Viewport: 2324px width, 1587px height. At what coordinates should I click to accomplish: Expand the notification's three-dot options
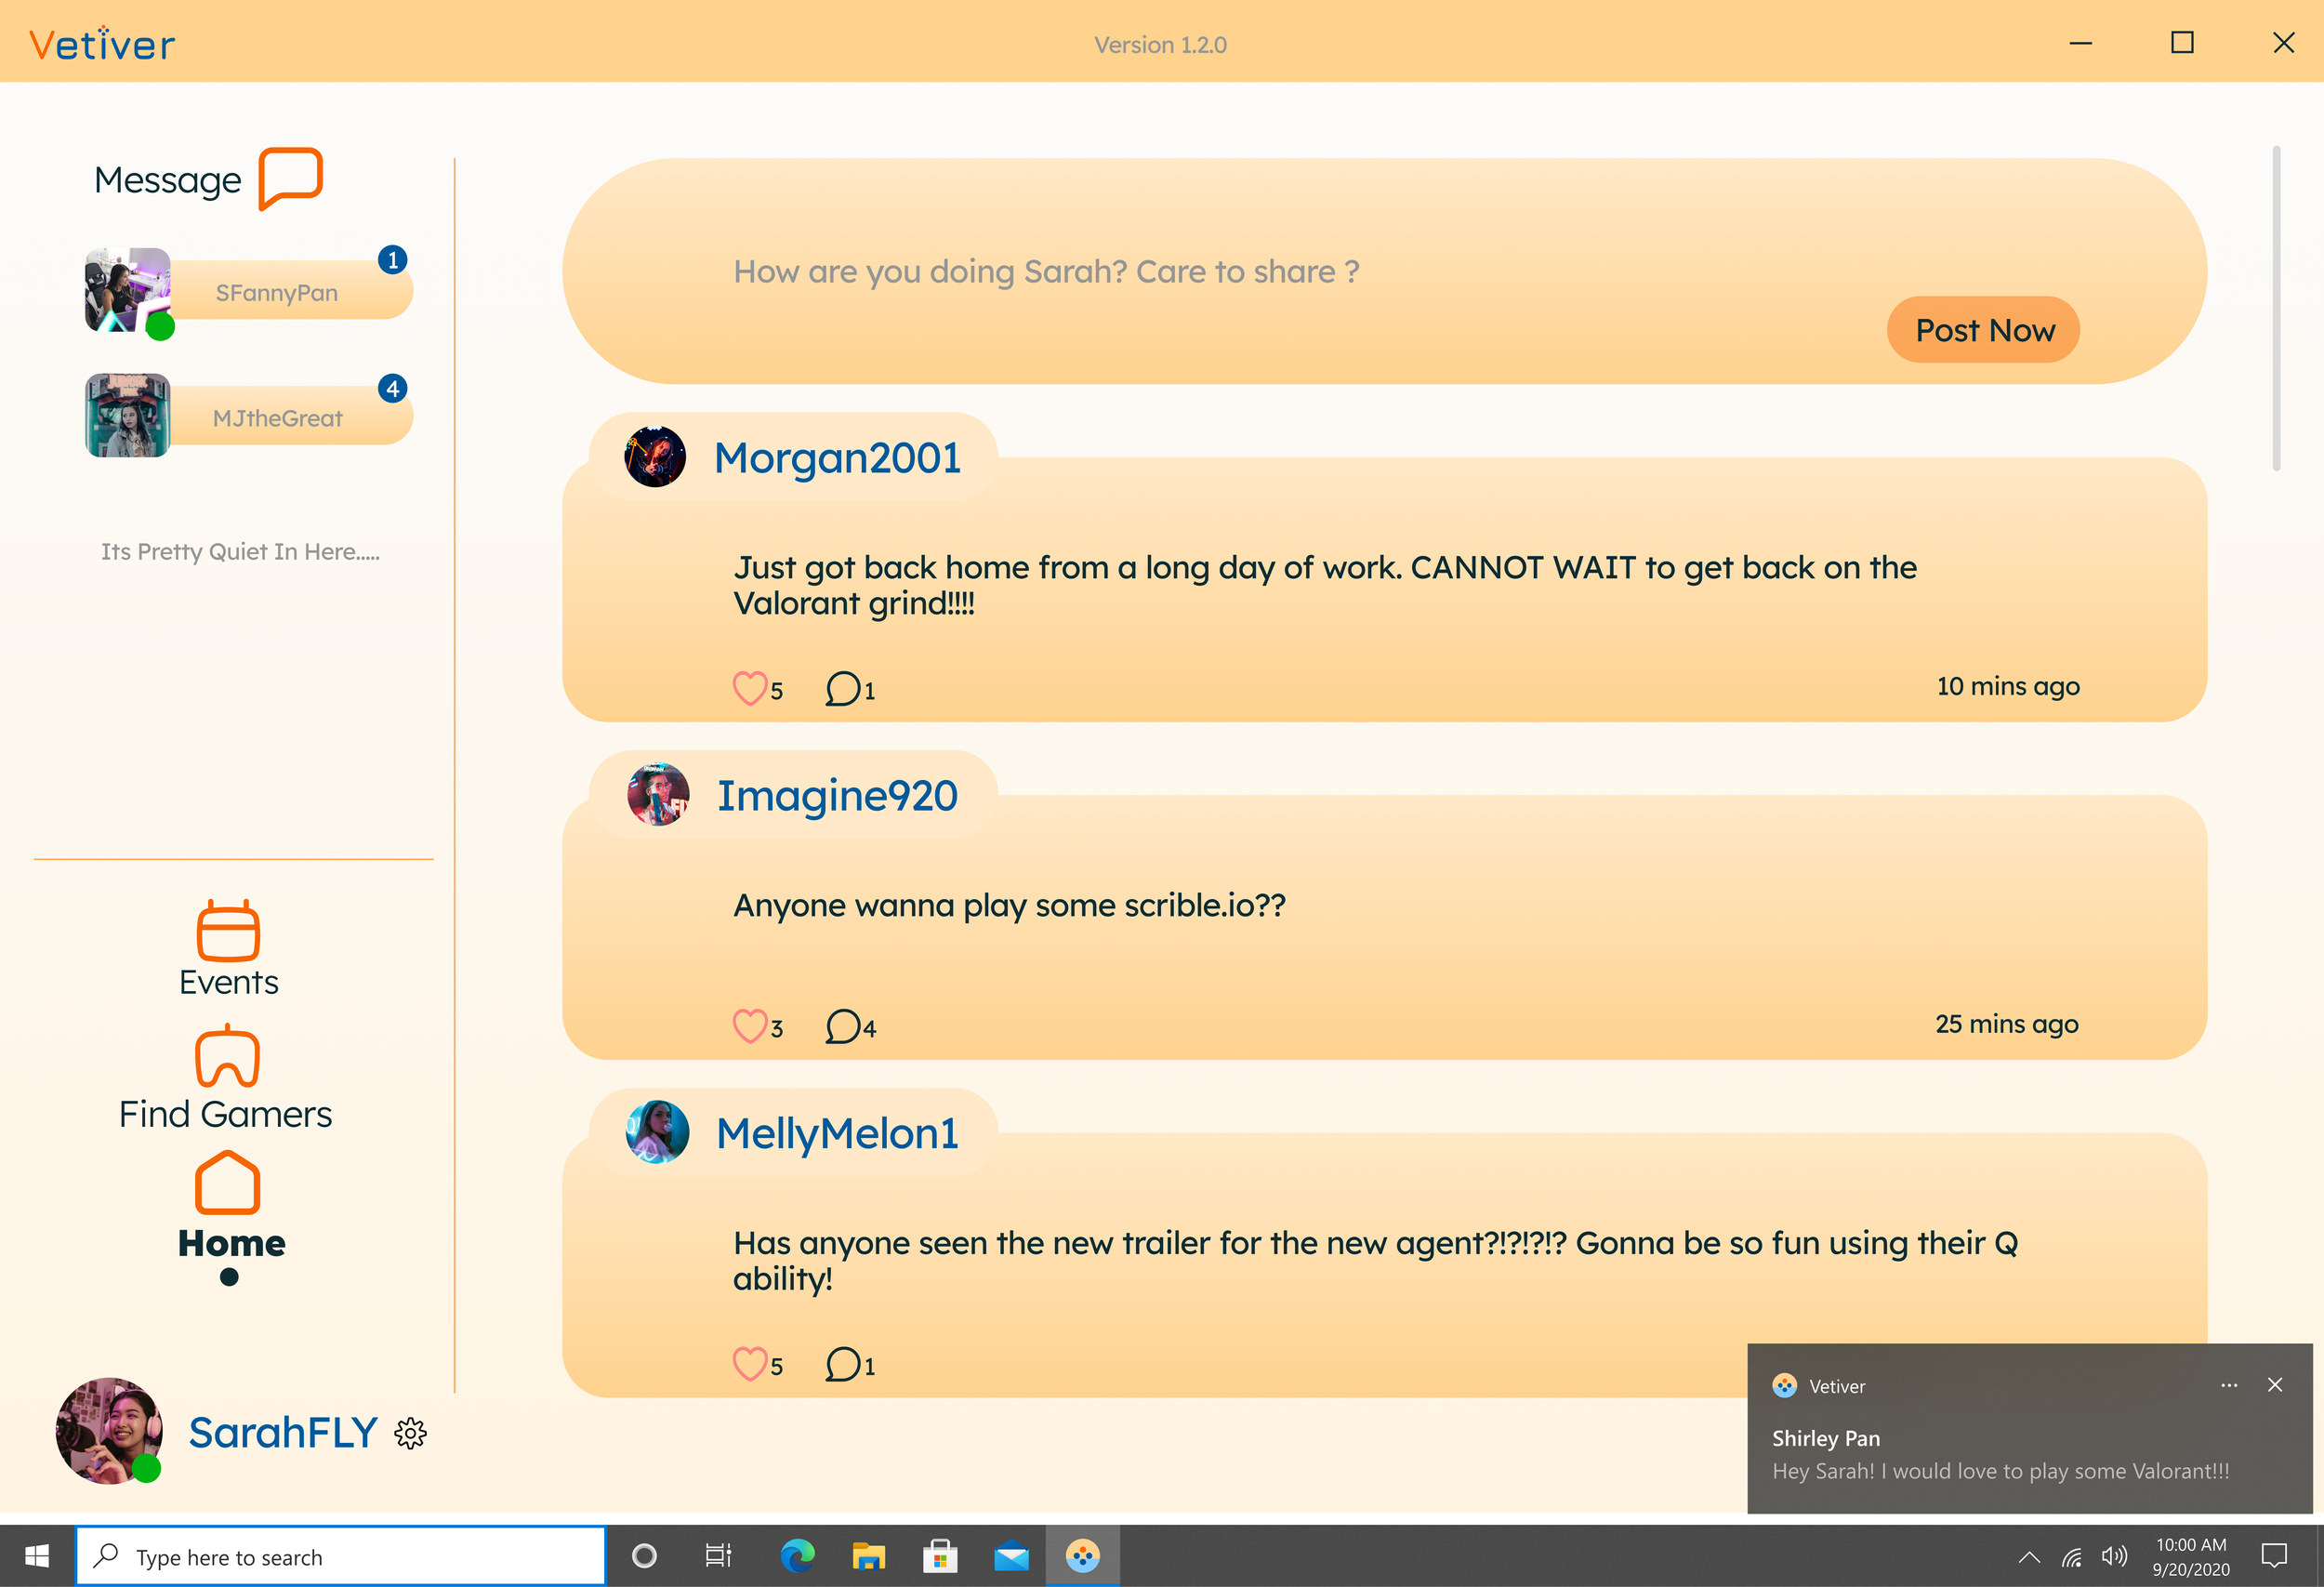point(2228,1385)
